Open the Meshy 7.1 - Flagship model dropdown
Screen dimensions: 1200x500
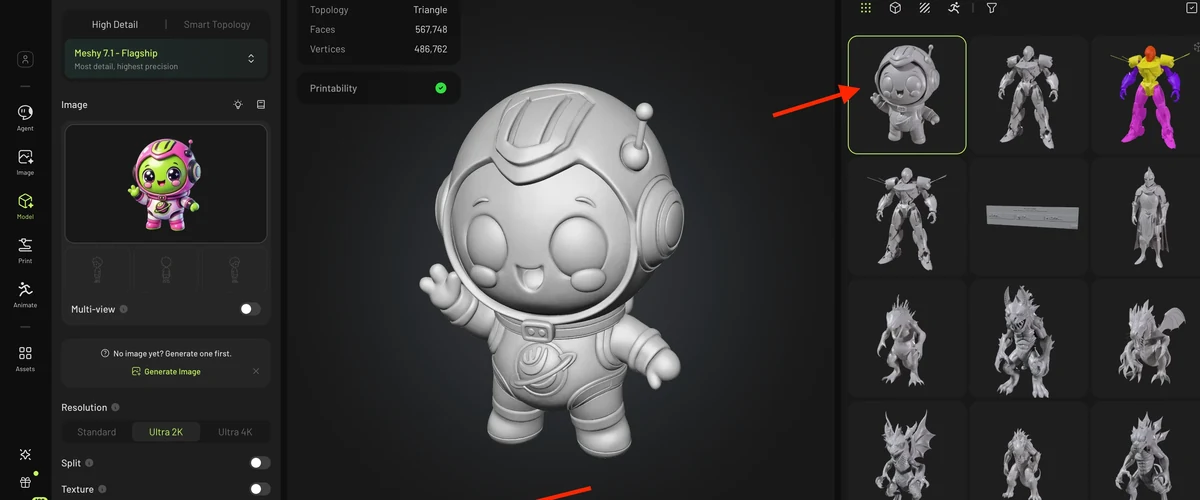[165, 59]
